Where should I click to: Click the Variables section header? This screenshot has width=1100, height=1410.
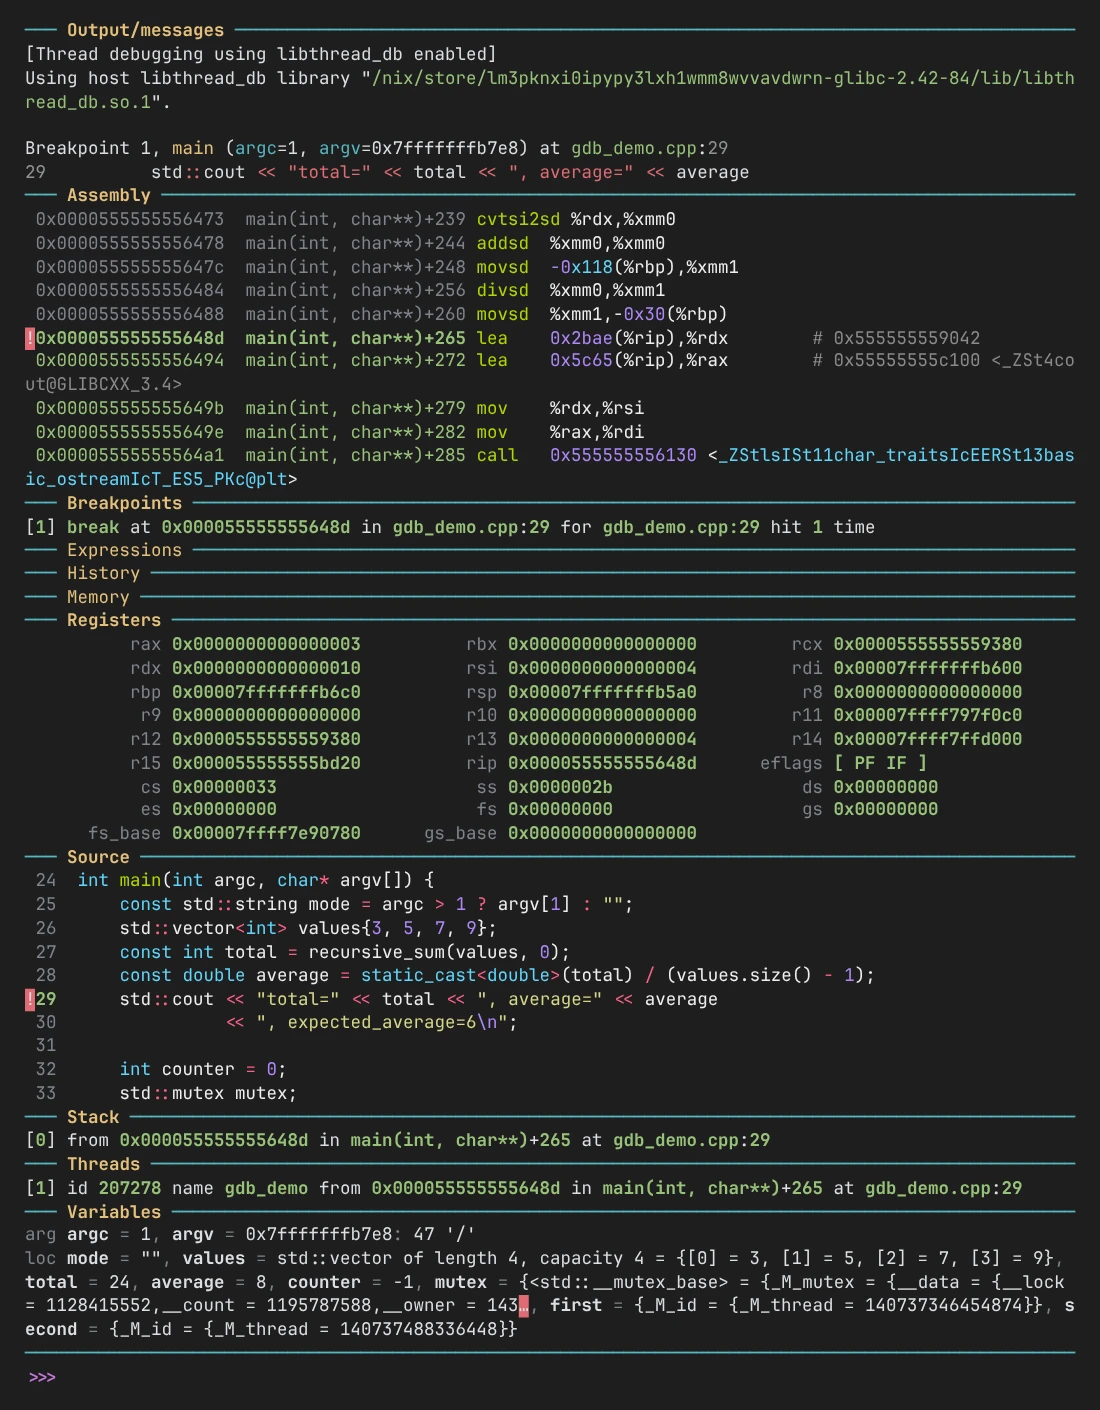(113, 1212)
